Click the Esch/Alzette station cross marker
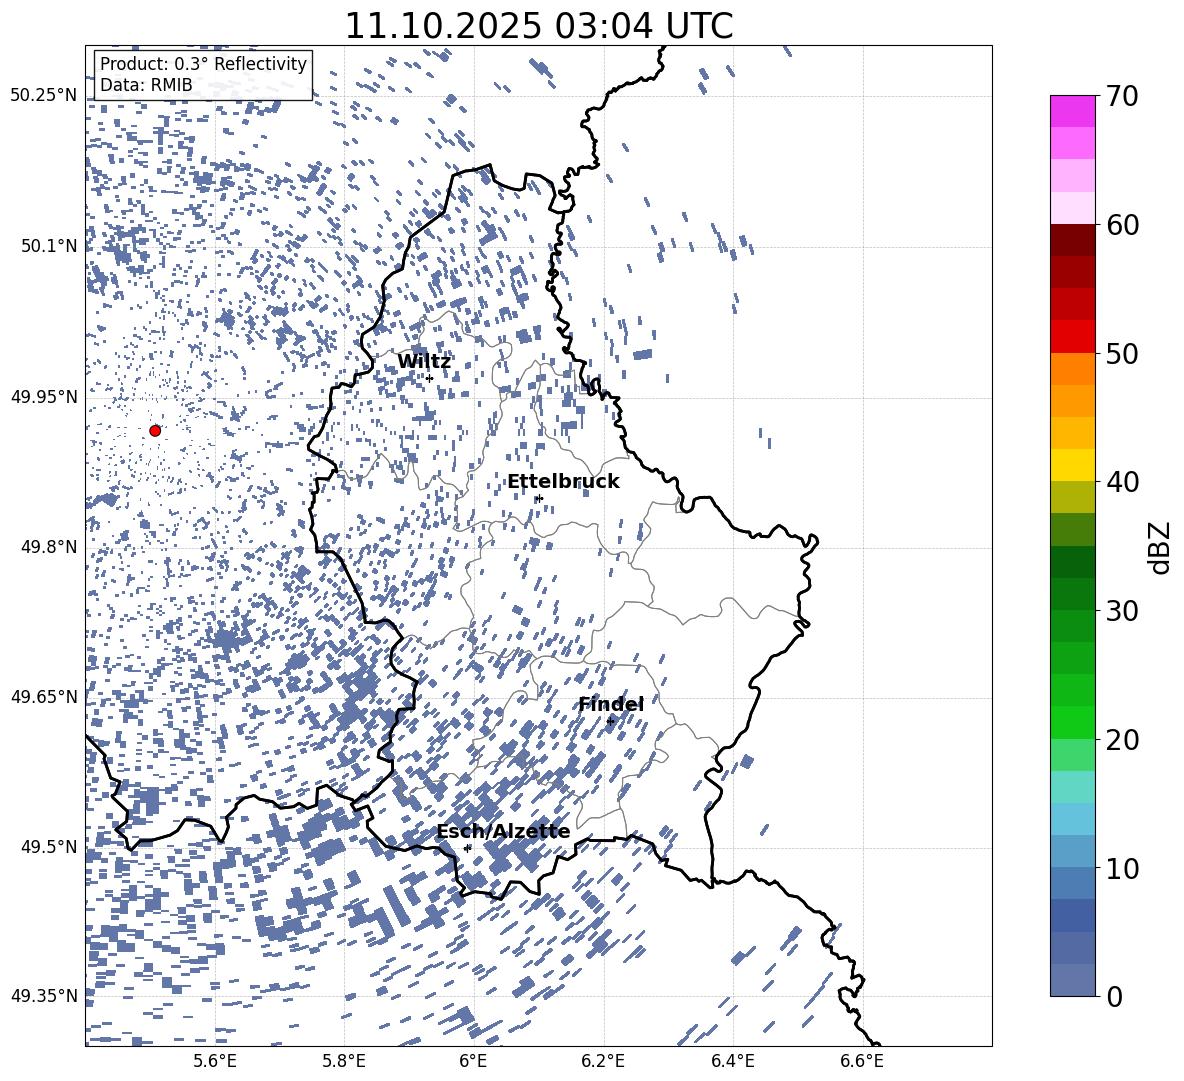 coord(467,848)
